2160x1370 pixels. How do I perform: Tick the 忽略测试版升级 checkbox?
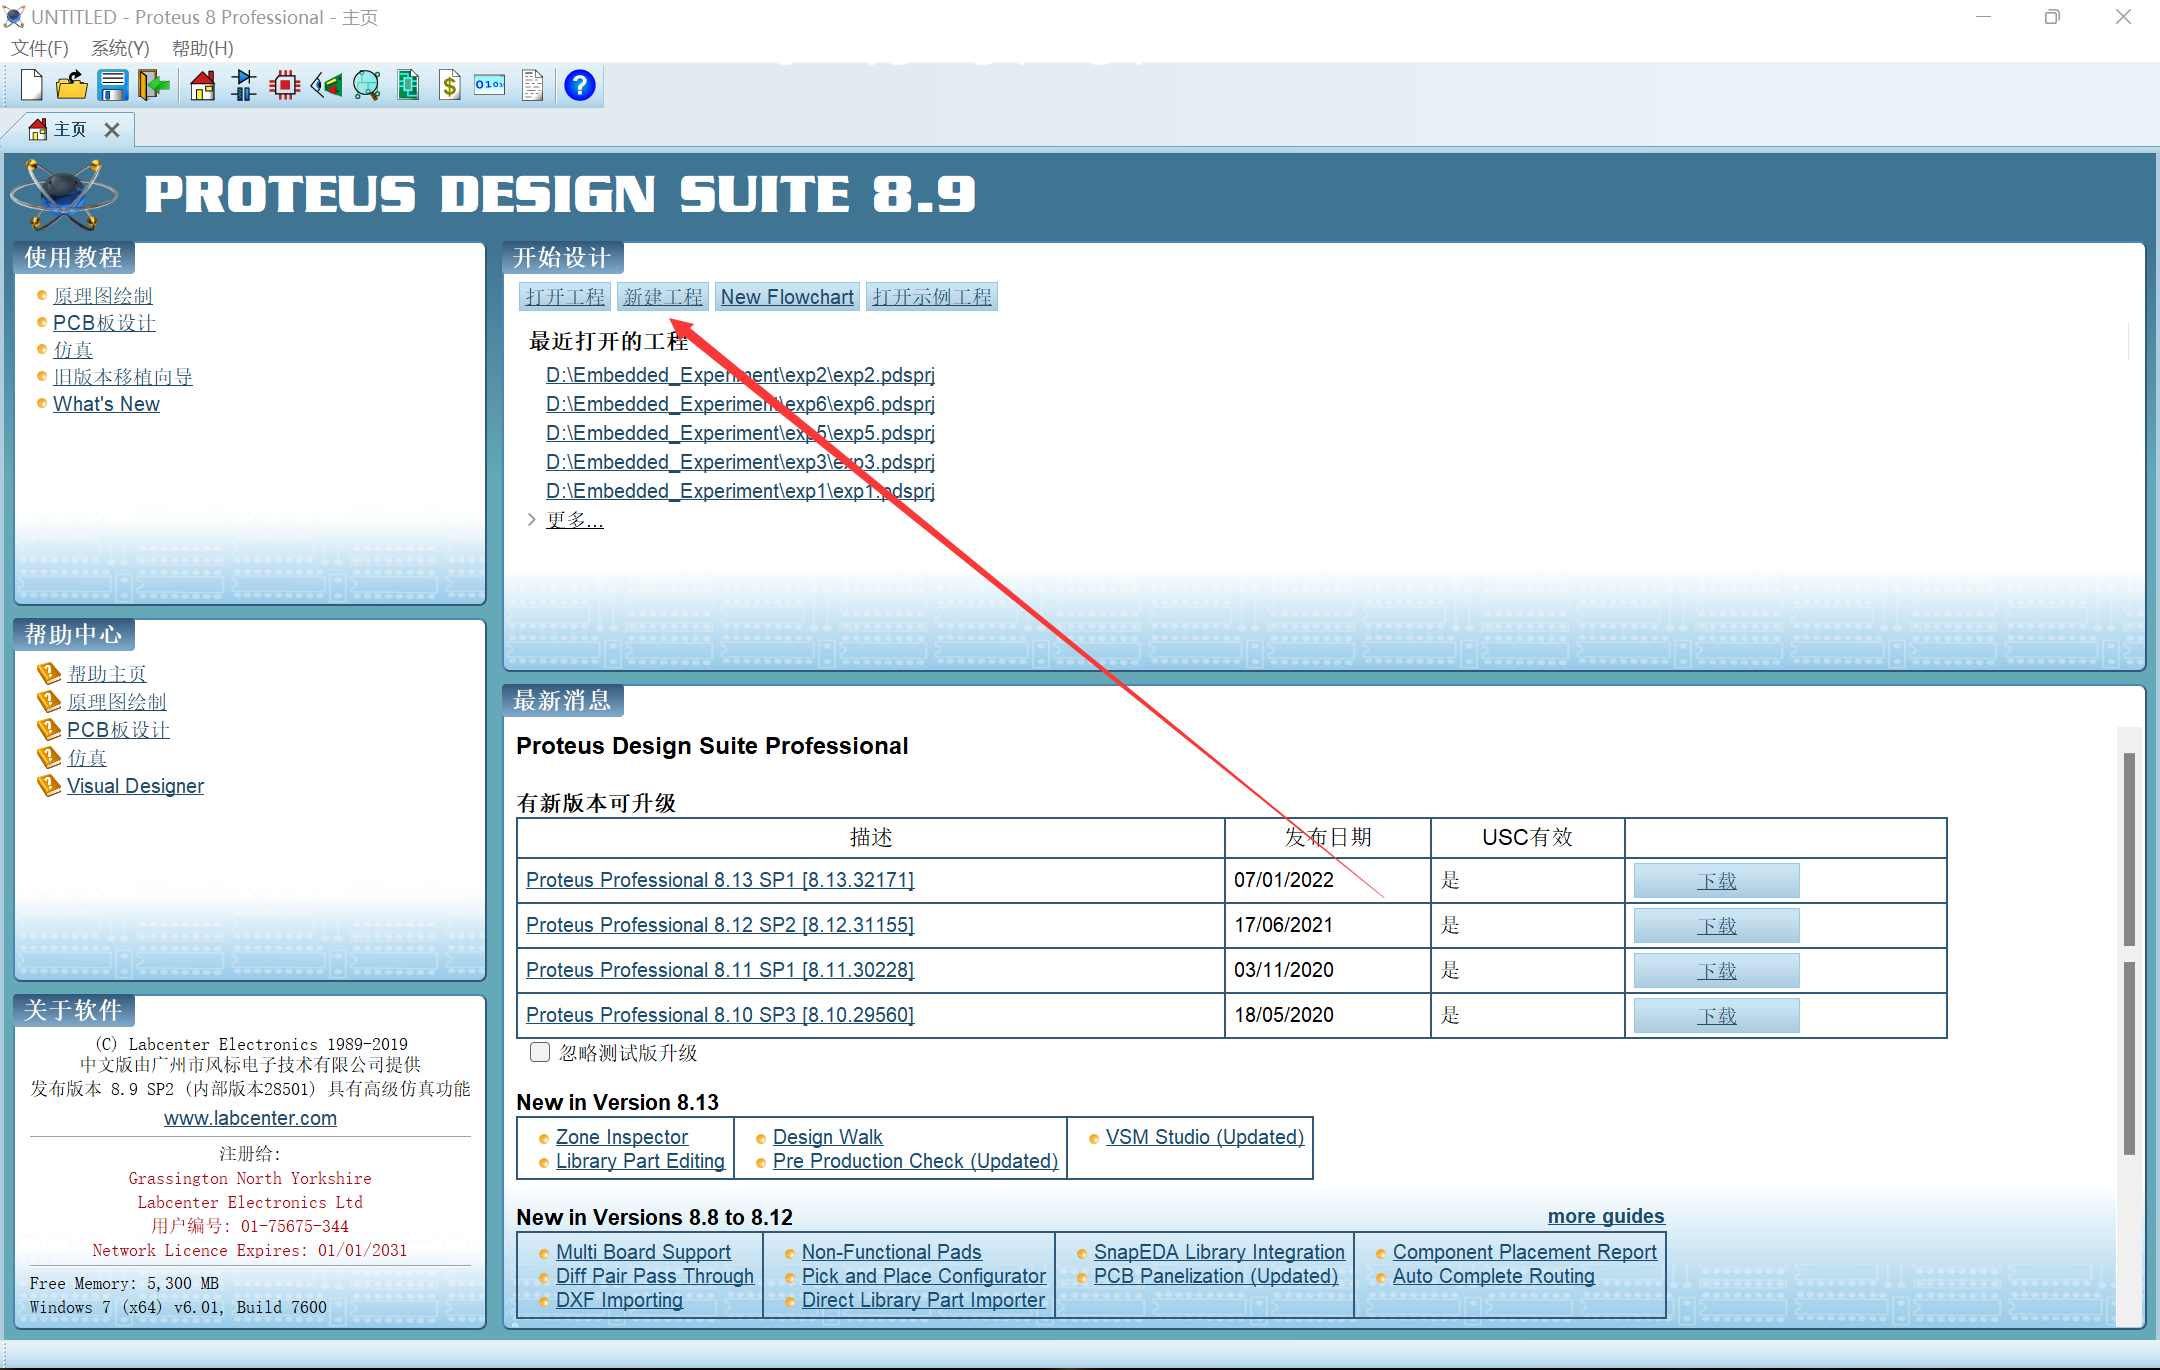click(540, 1052)
